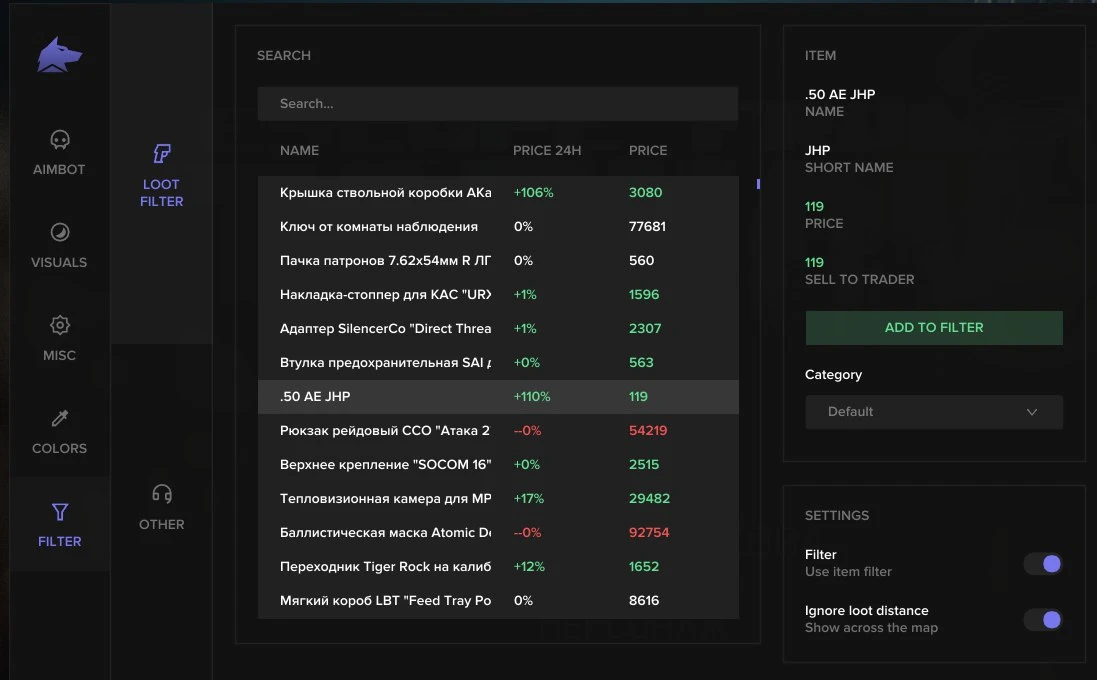
Task: Focus the Search input field
Action: 498,104
